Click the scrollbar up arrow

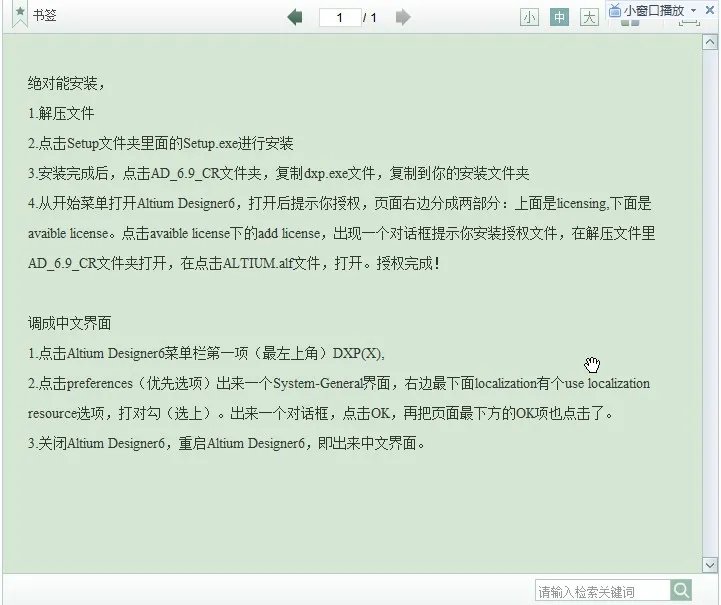710,43
